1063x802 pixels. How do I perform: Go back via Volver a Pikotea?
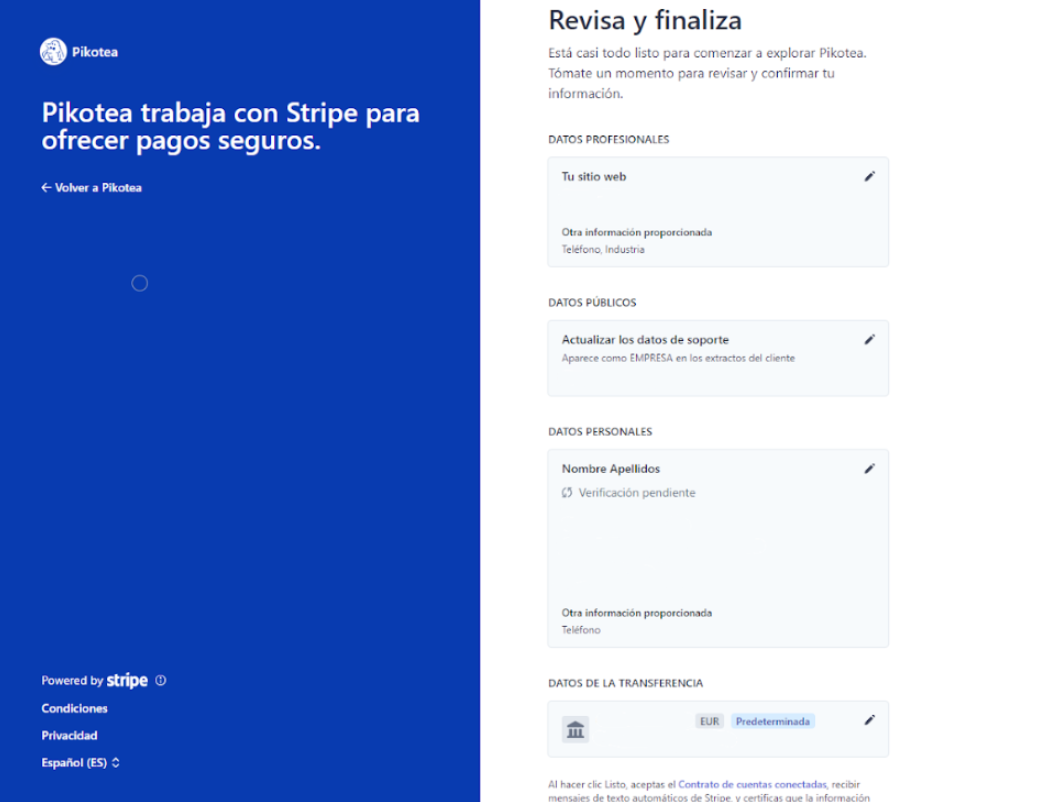[x=92, y=188]
